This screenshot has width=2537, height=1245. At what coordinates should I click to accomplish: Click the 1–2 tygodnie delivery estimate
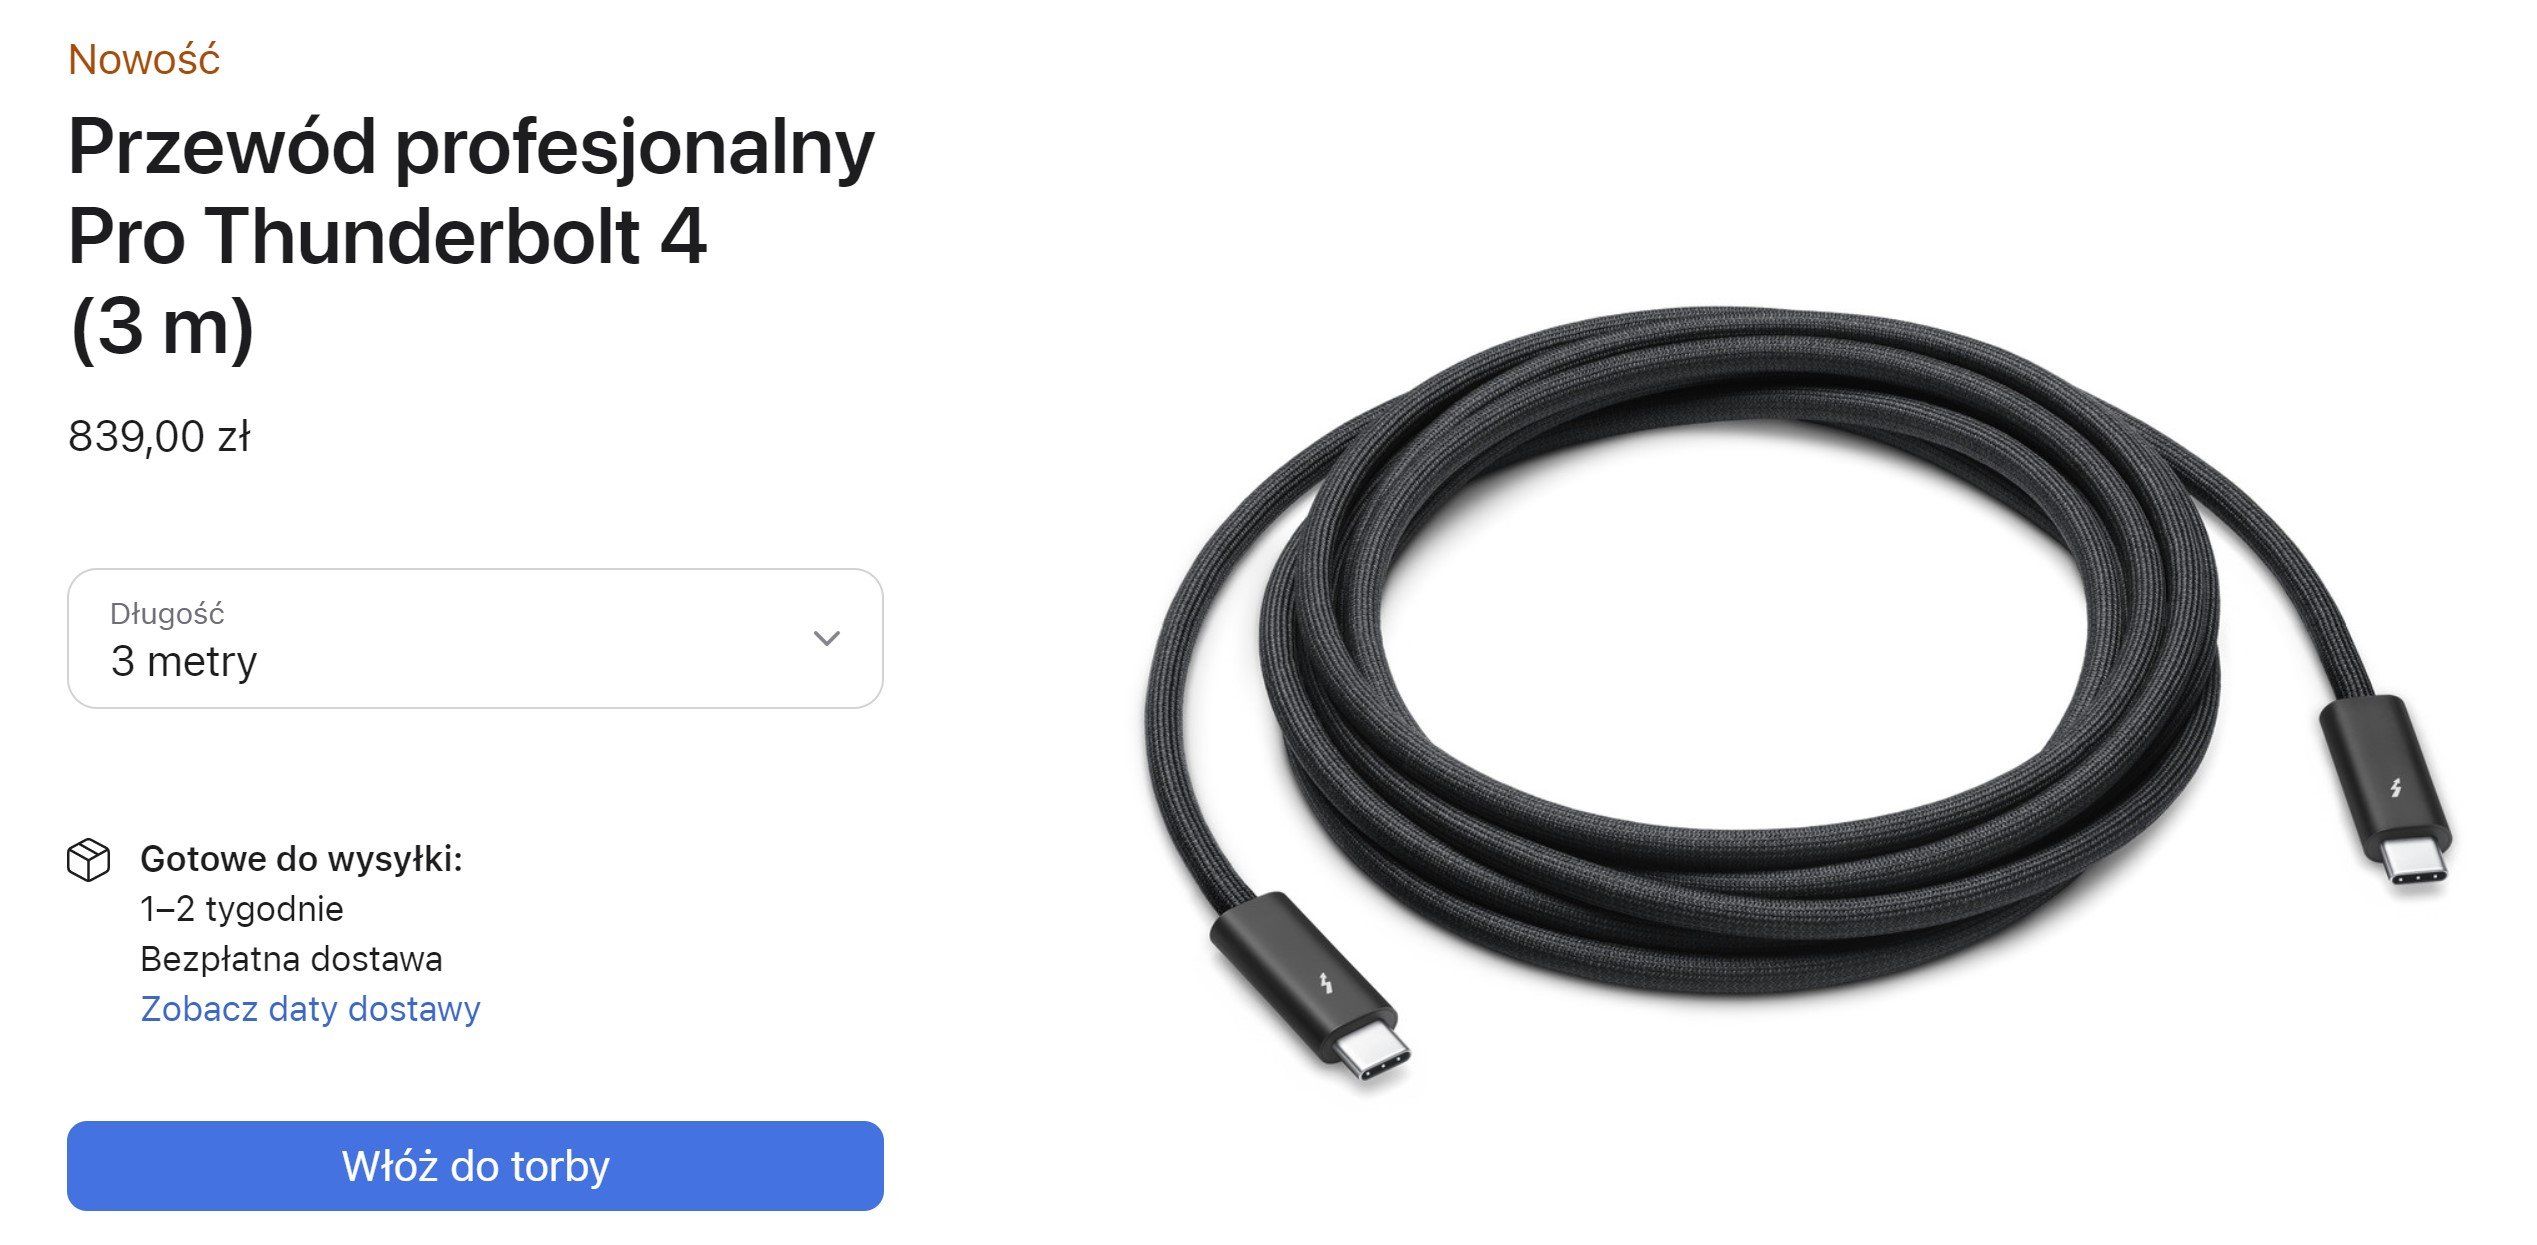(242, 909)
